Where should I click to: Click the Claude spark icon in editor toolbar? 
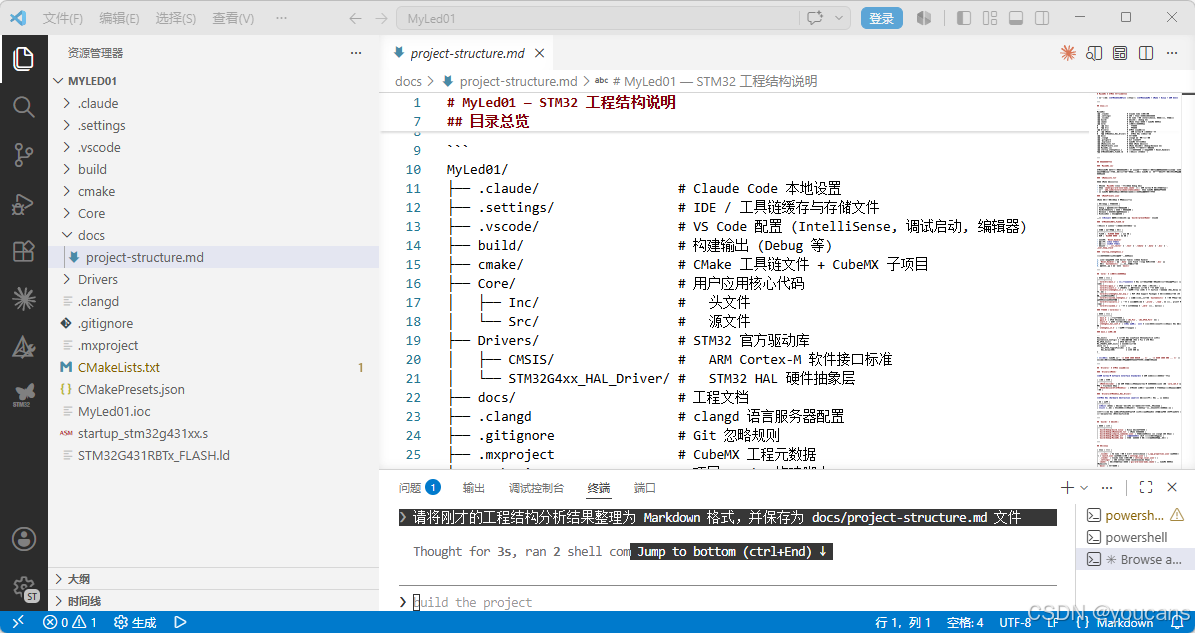point(1068,53)
